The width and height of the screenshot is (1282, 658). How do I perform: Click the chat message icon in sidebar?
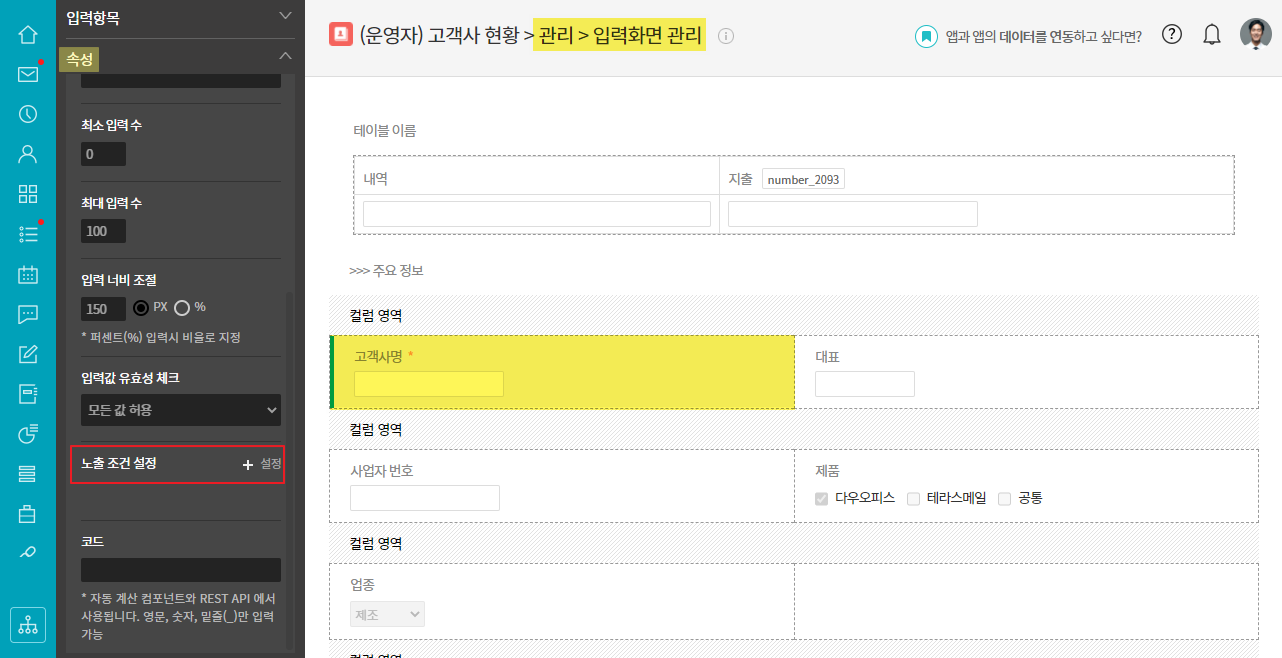(28, 314)
